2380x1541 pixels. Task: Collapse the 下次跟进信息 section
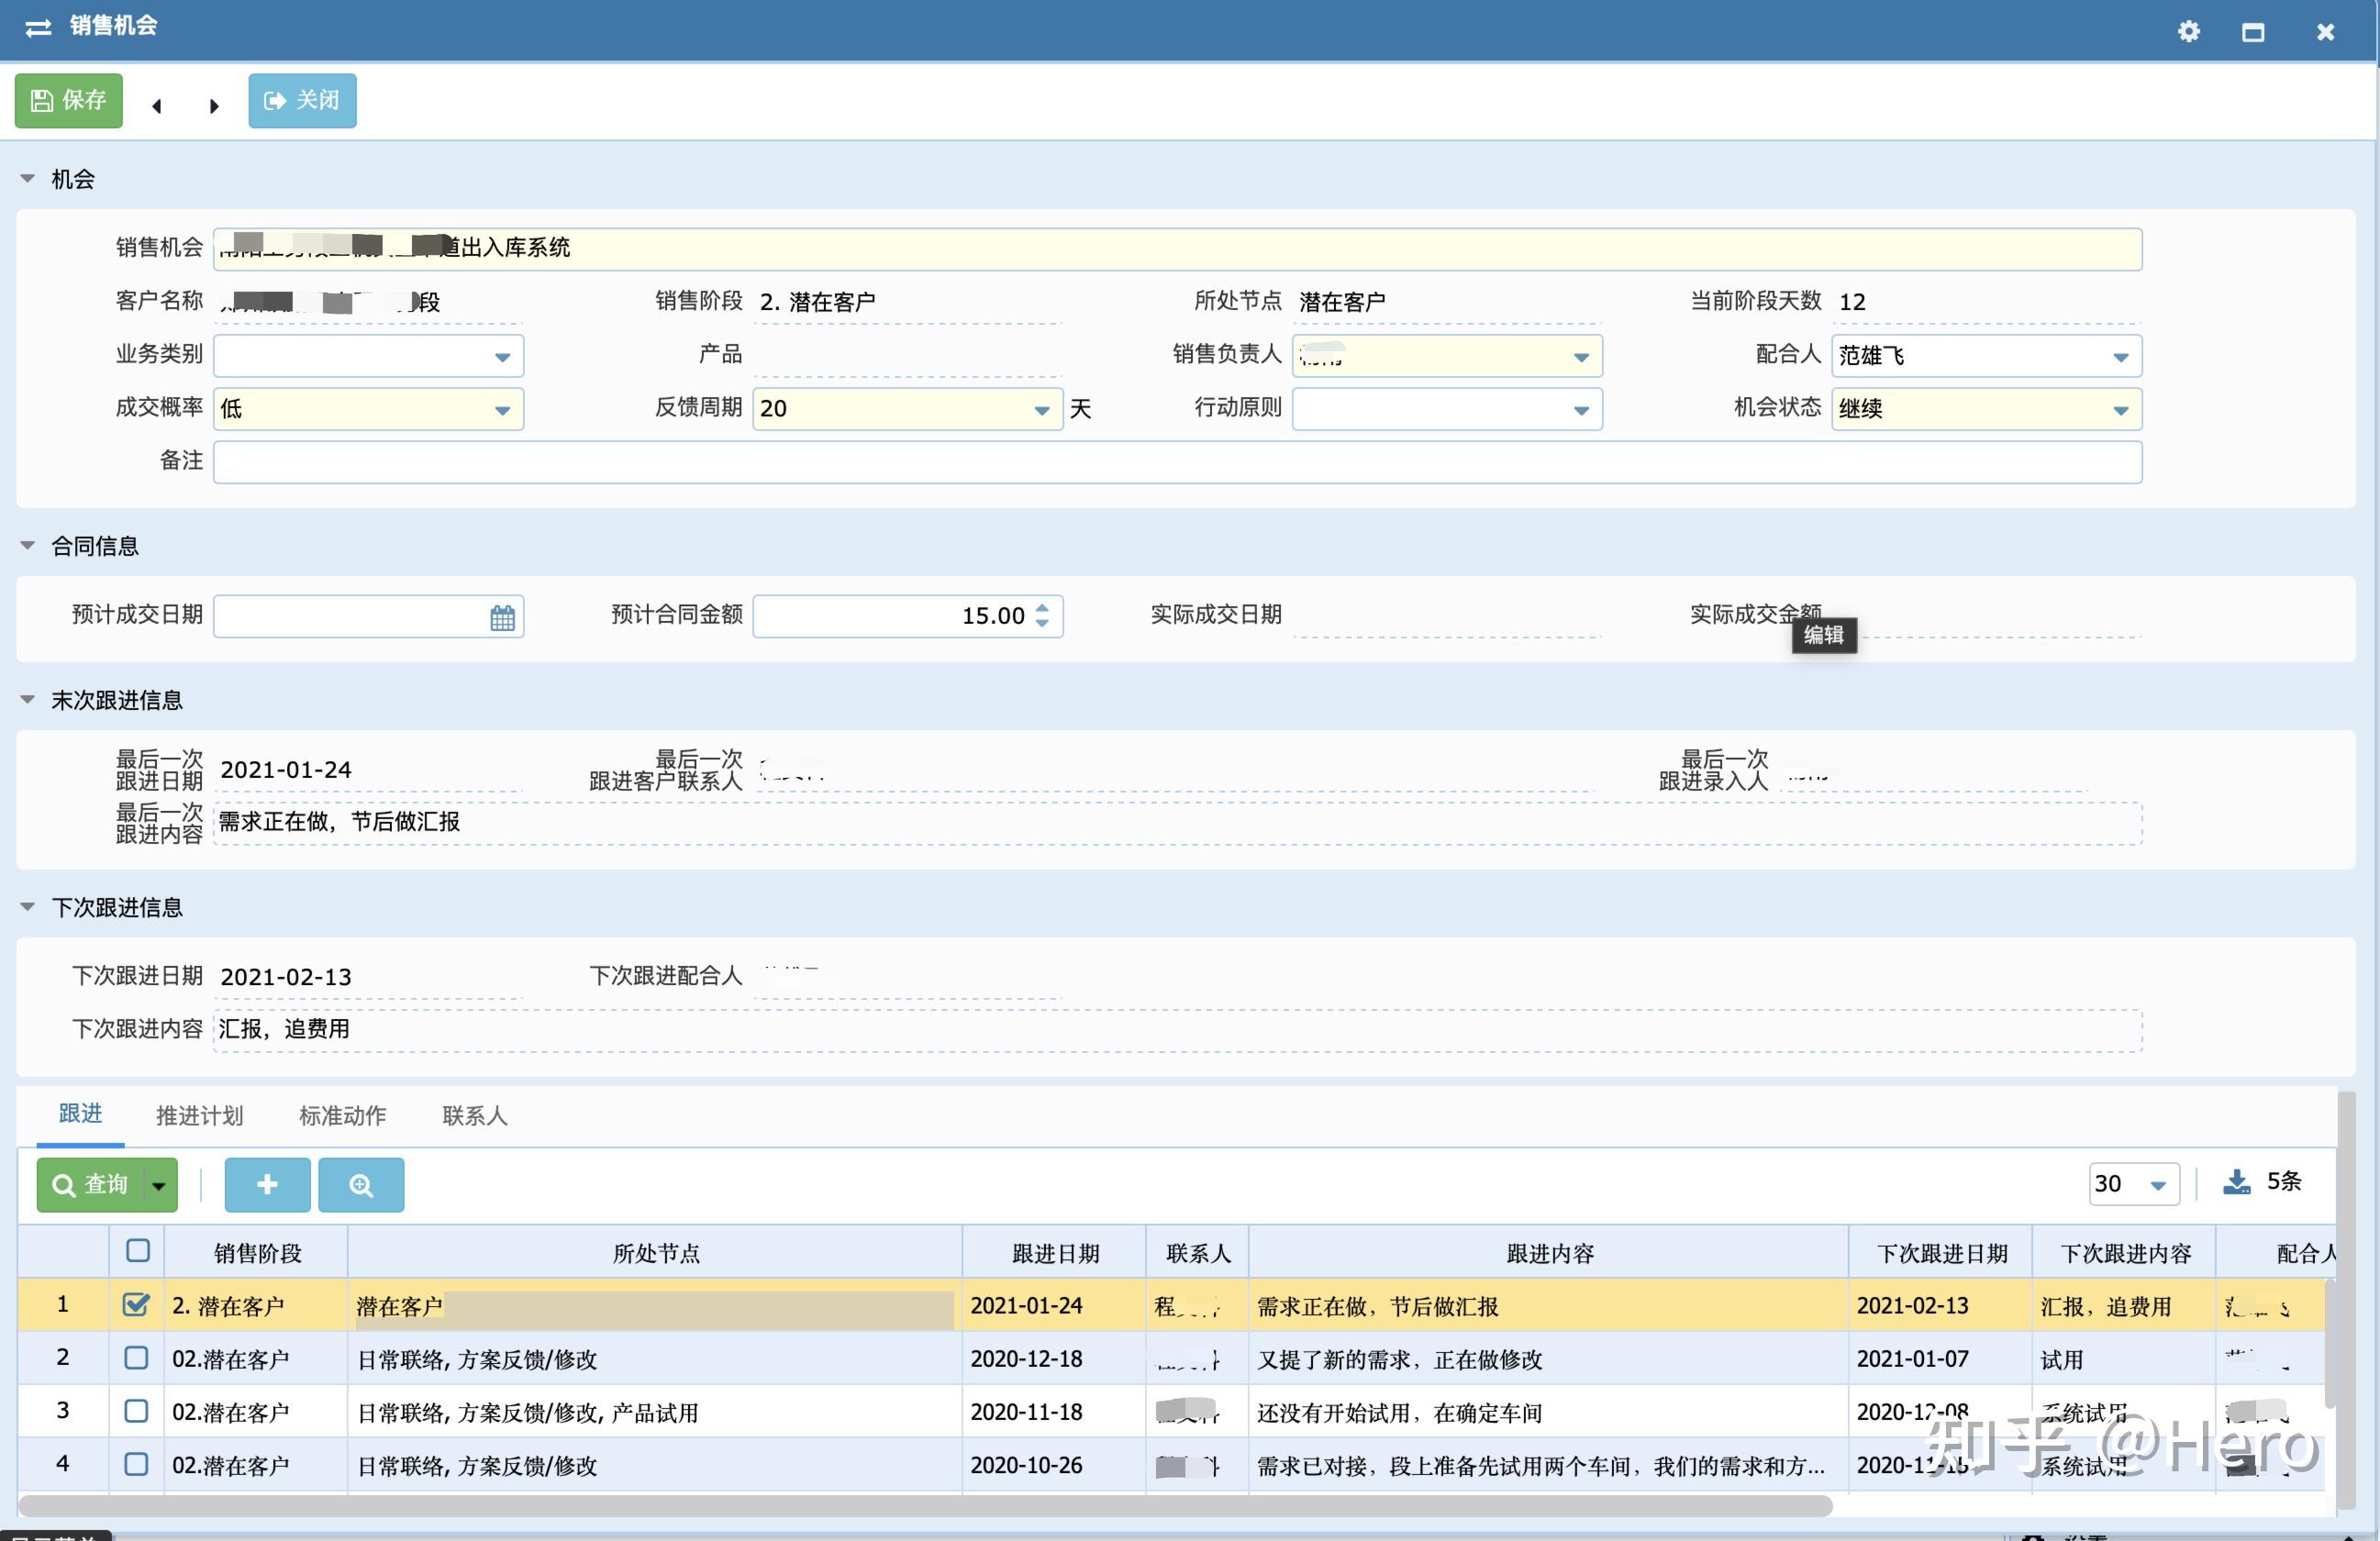tap(28, 907)
